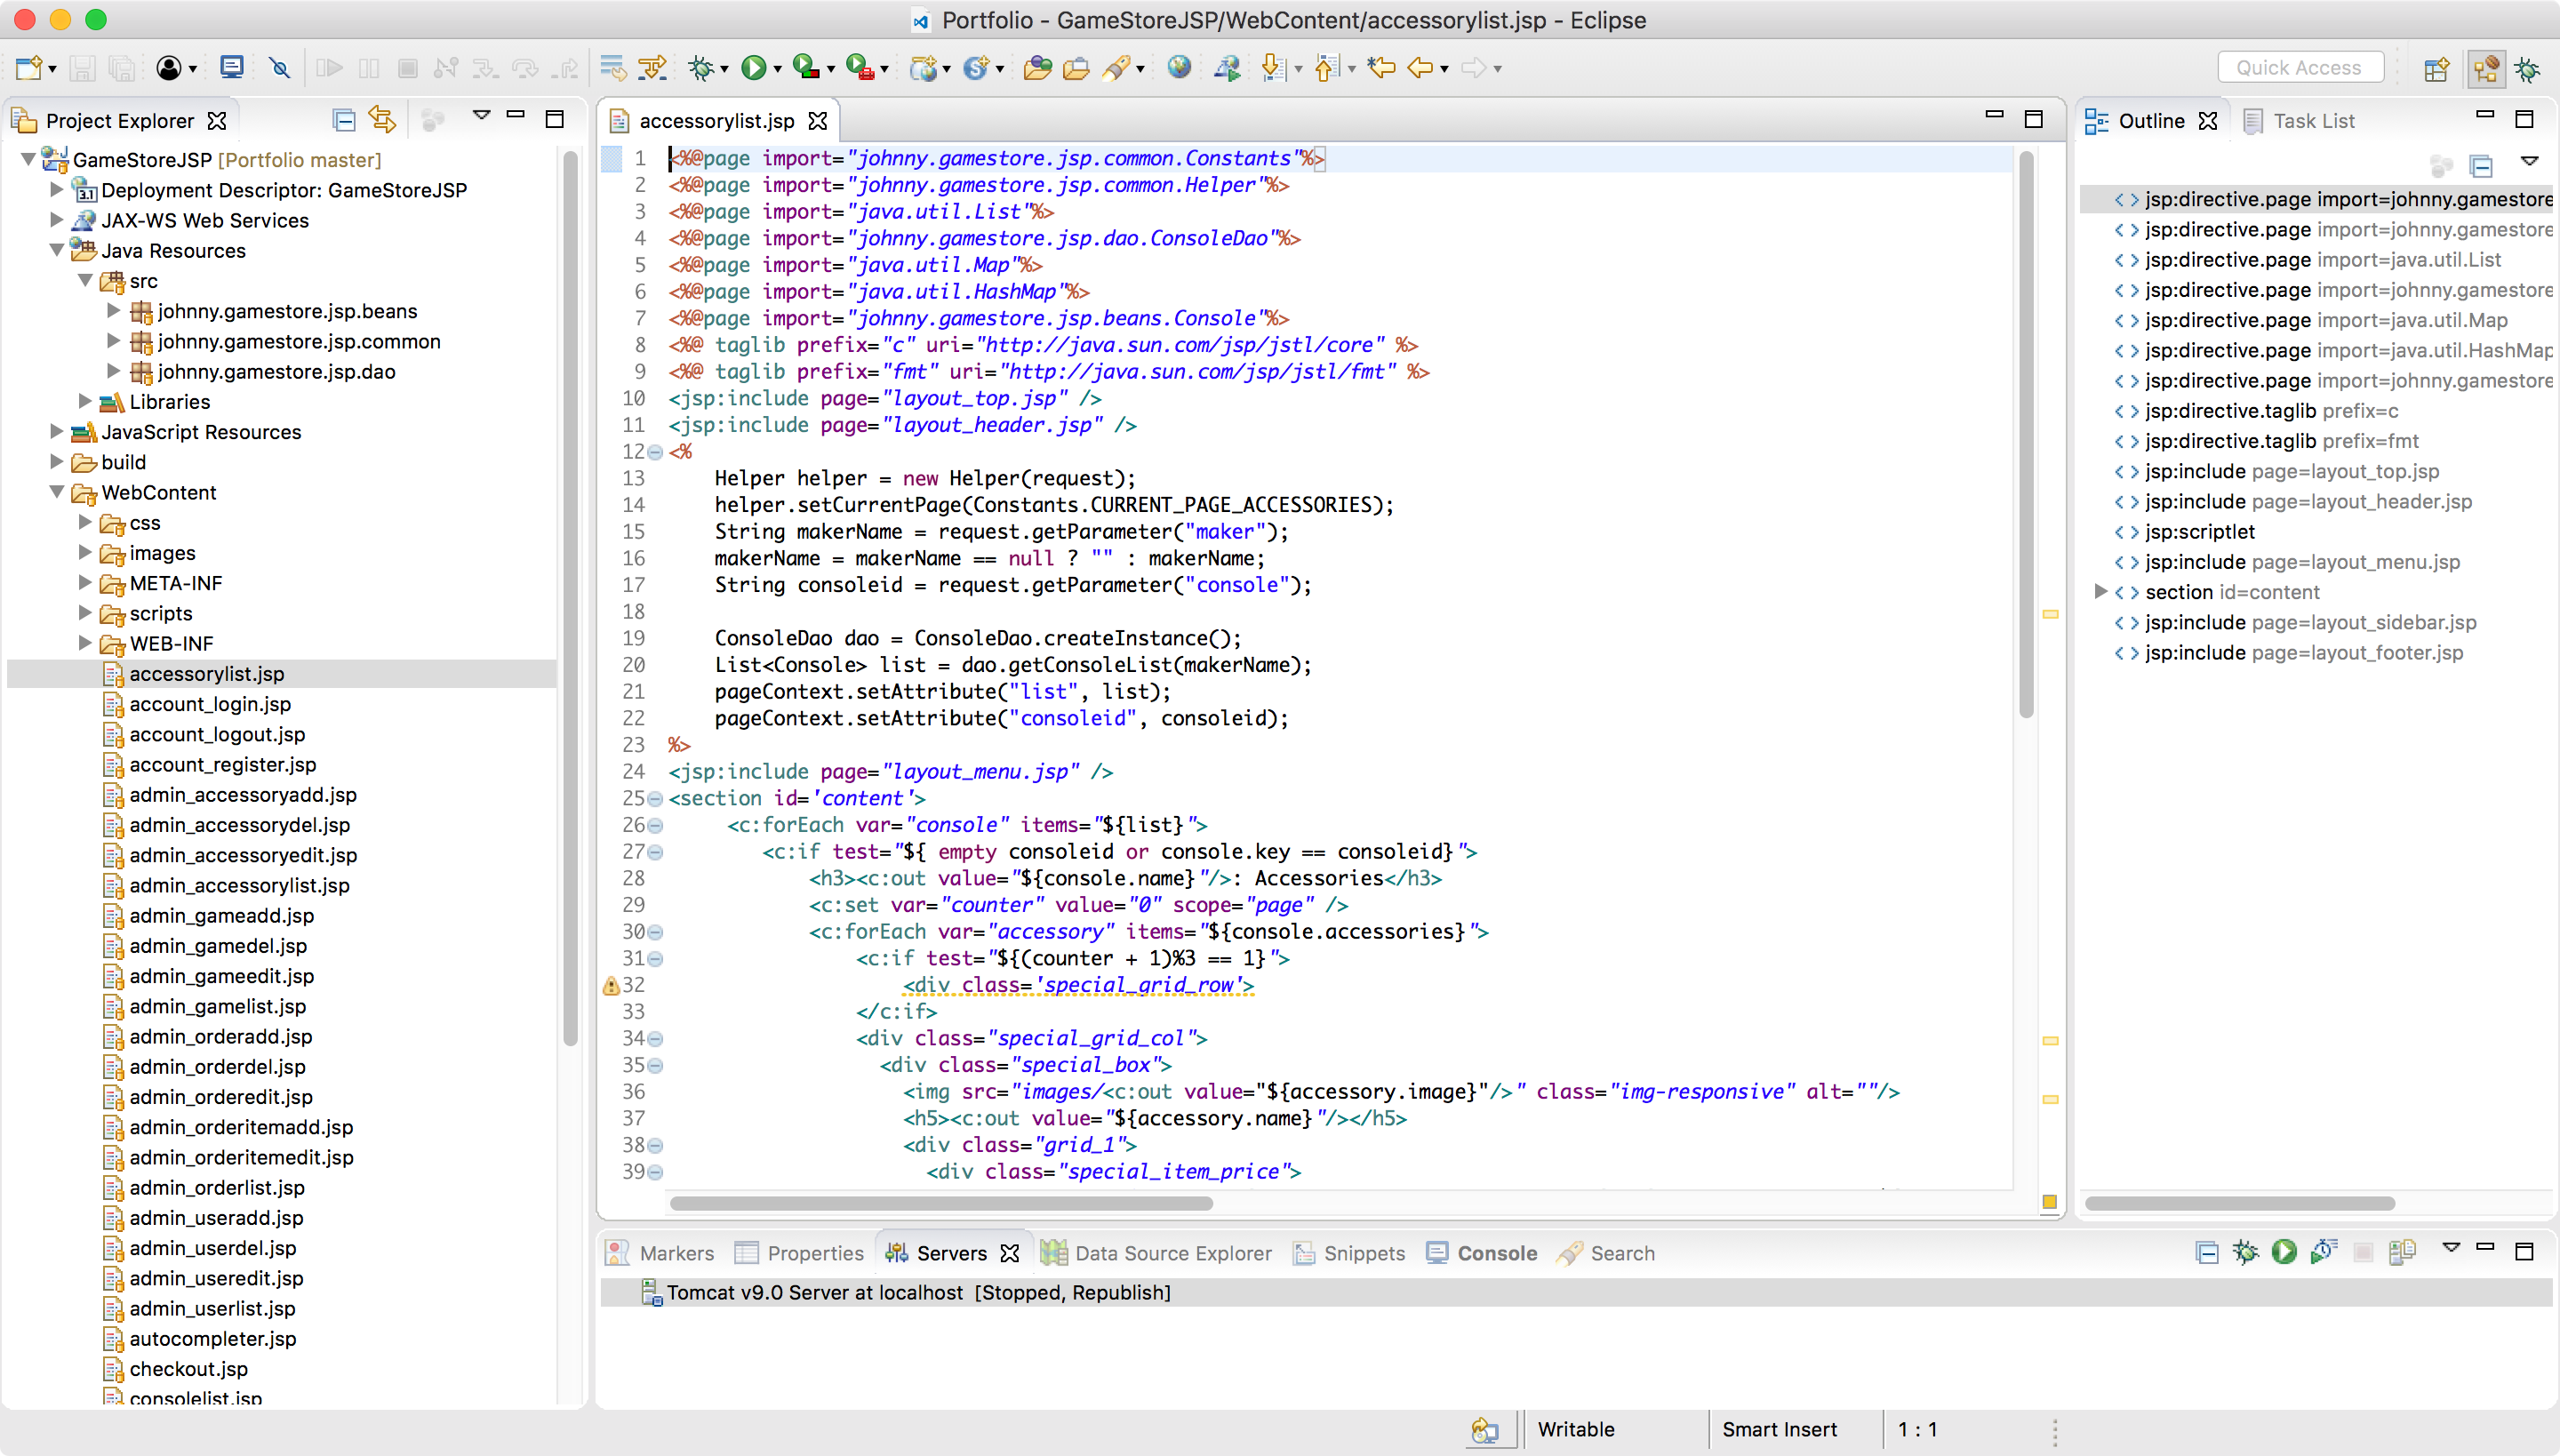Screen dimensions: 2560x1456
Task: Click the Run Last Tool with coverage icon
Action: (x=805, y=68)
